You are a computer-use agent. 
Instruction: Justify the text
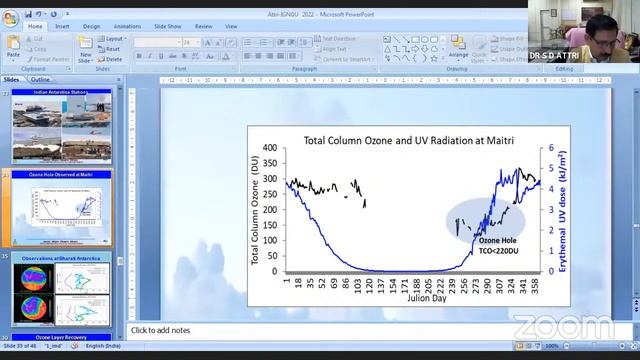pos(280,56)
